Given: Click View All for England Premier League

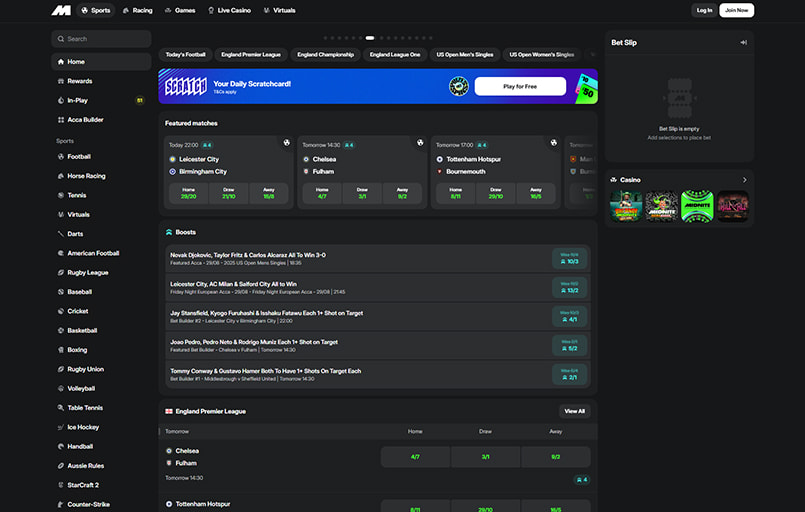Looking at the screenshot, I should point(574,411).
